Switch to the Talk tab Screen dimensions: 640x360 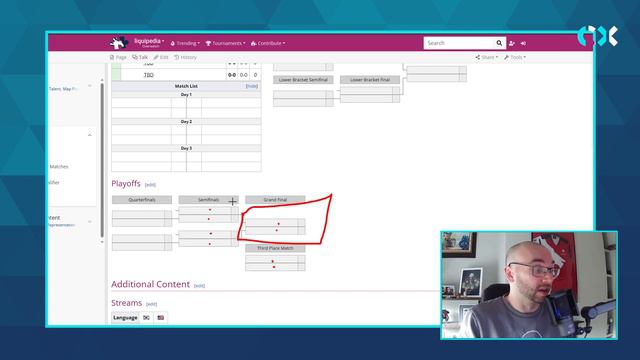point(140,57)
